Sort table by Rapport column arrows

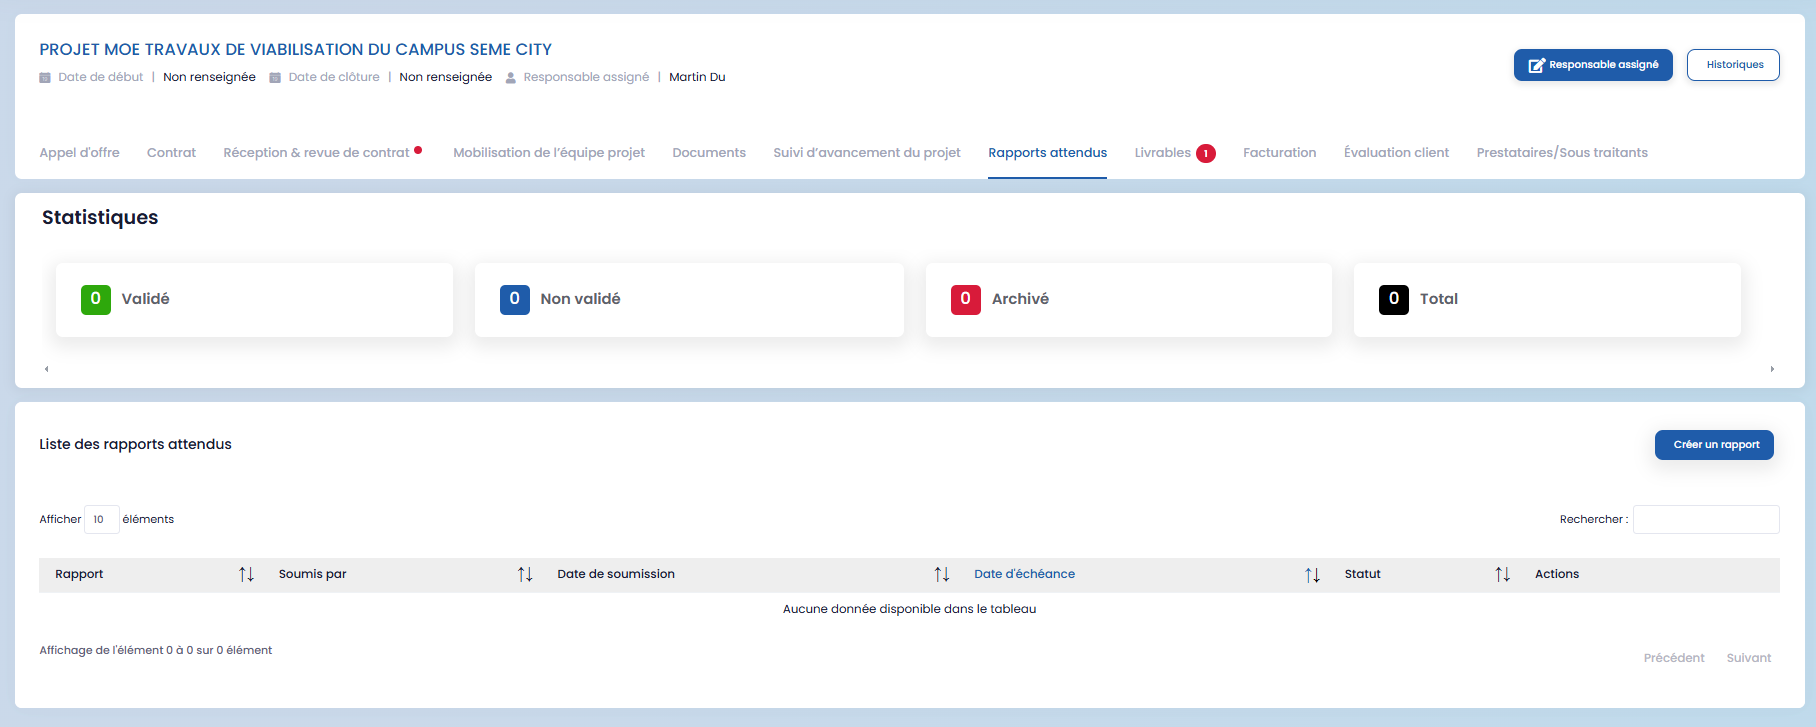(246, 574)
